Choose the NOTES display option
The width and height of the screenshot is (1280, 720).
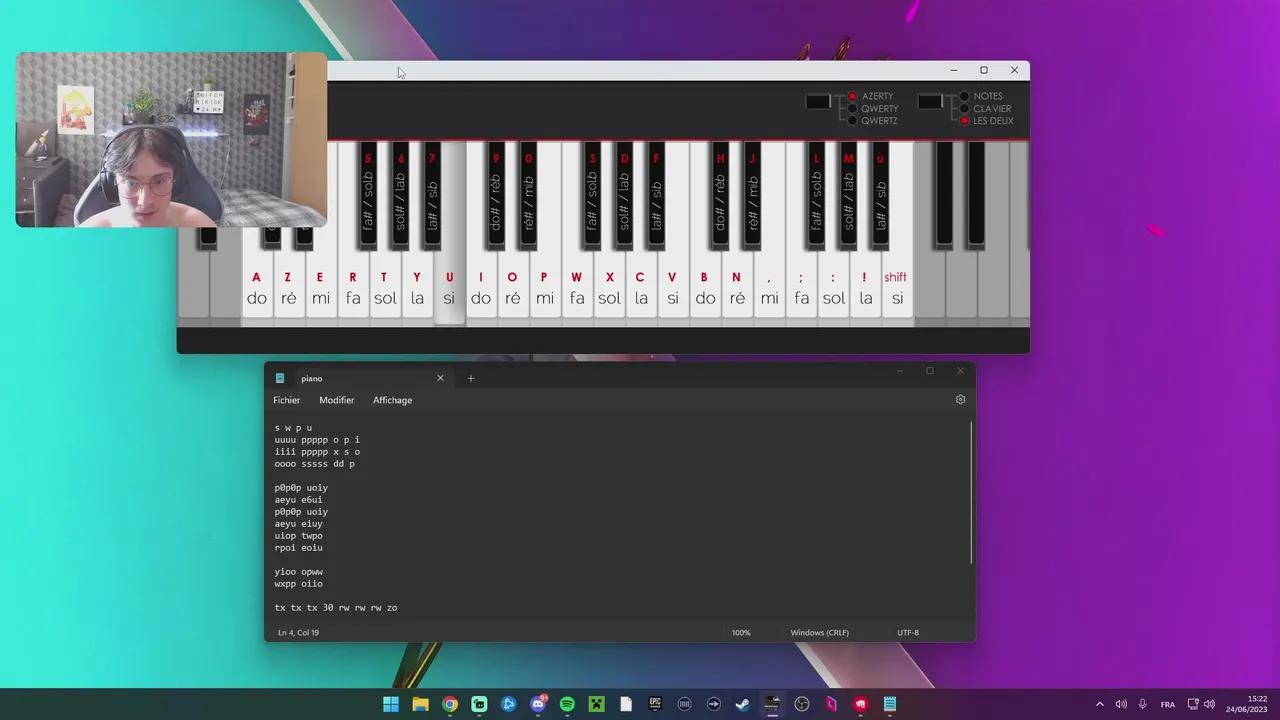pyautogui.click(x=965, y=97)
